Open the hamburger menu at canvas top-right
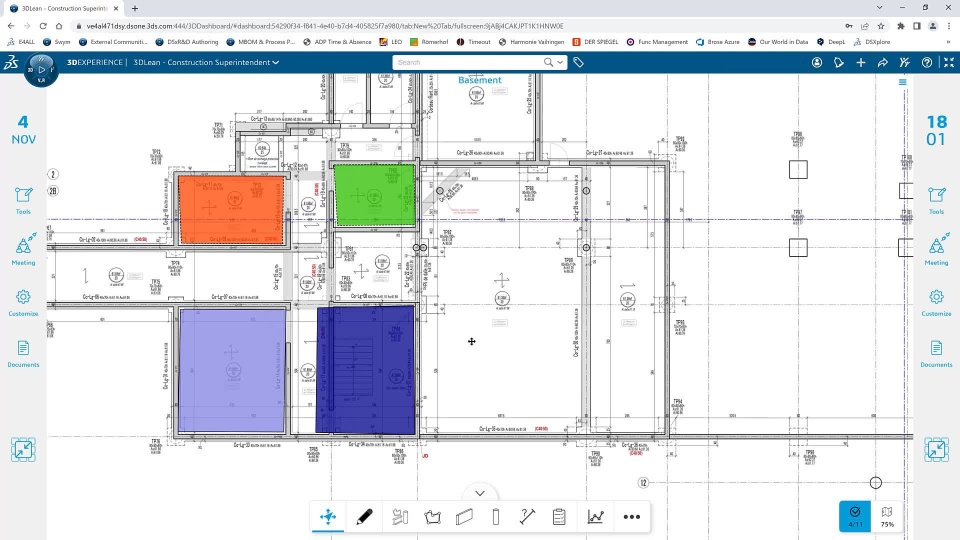 click(902, 82)
